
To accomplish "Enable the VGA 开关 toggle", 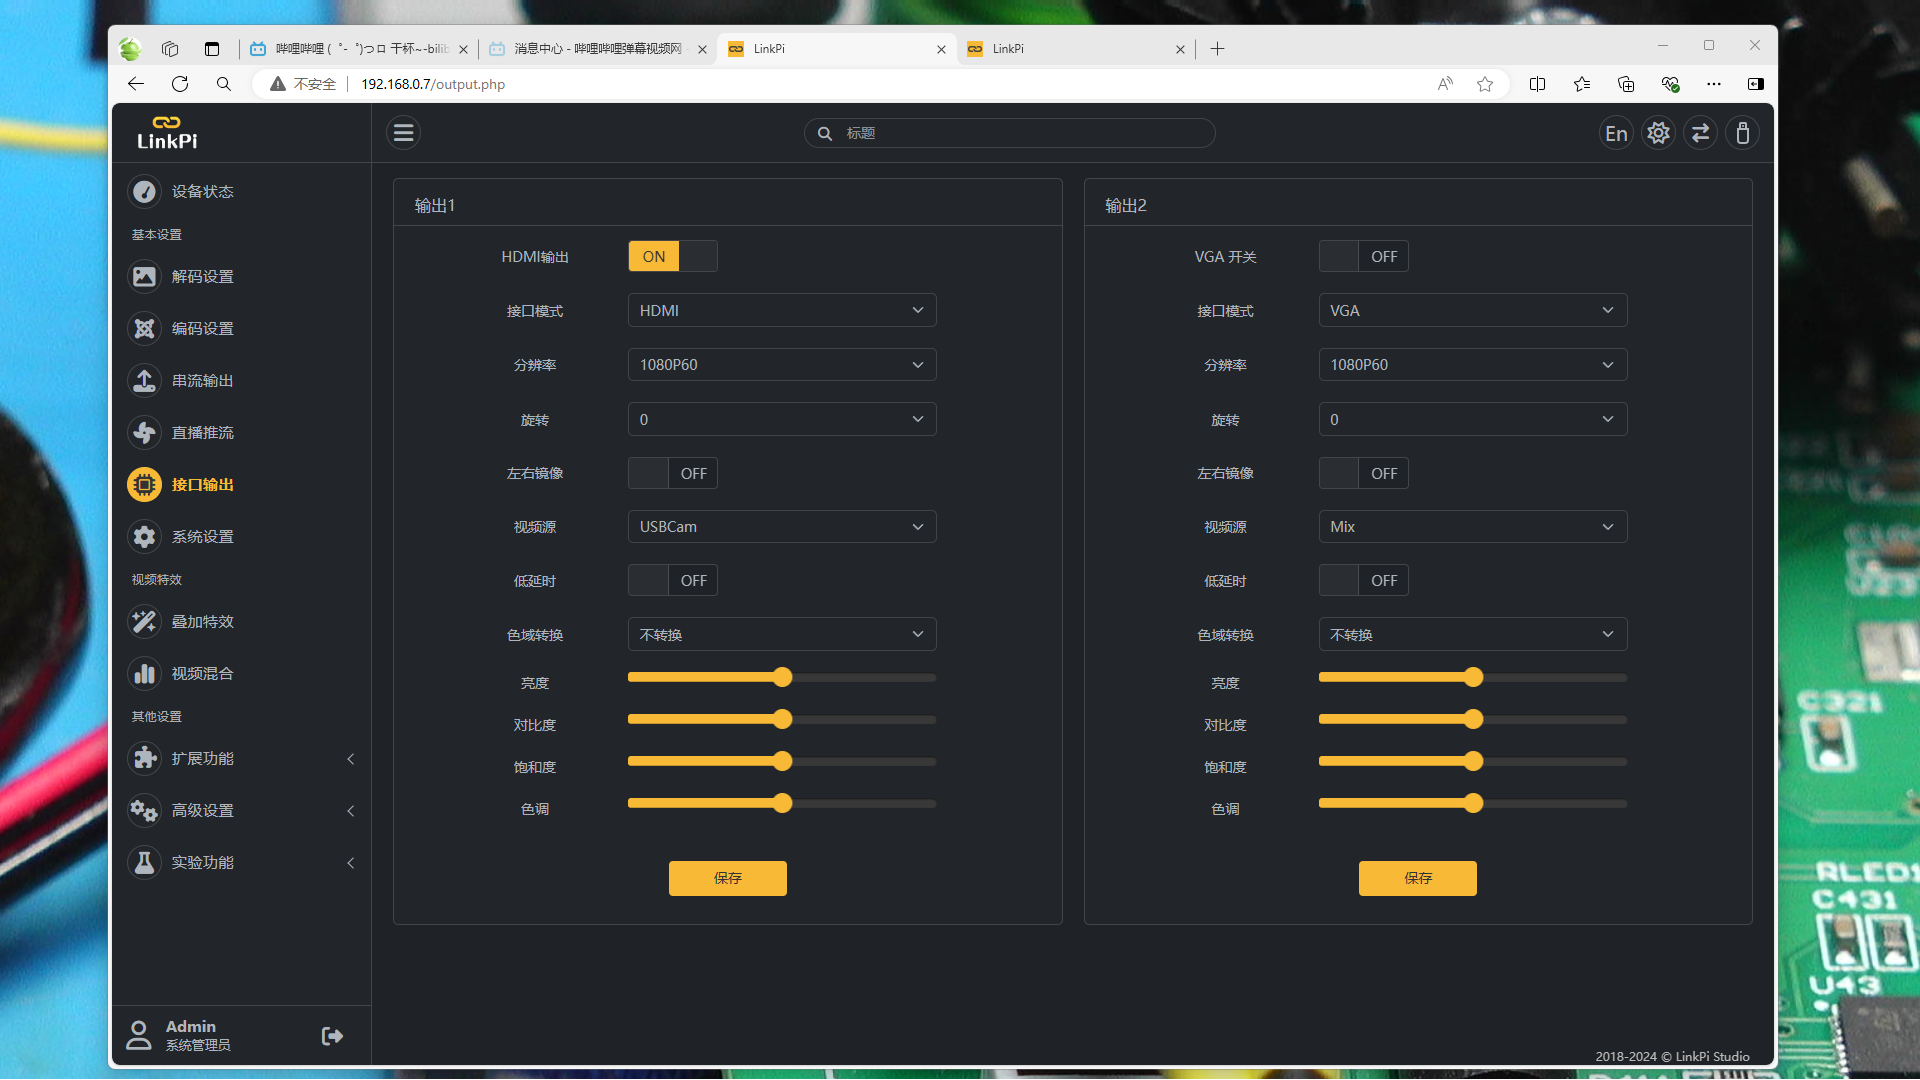I will point(1363,257).
